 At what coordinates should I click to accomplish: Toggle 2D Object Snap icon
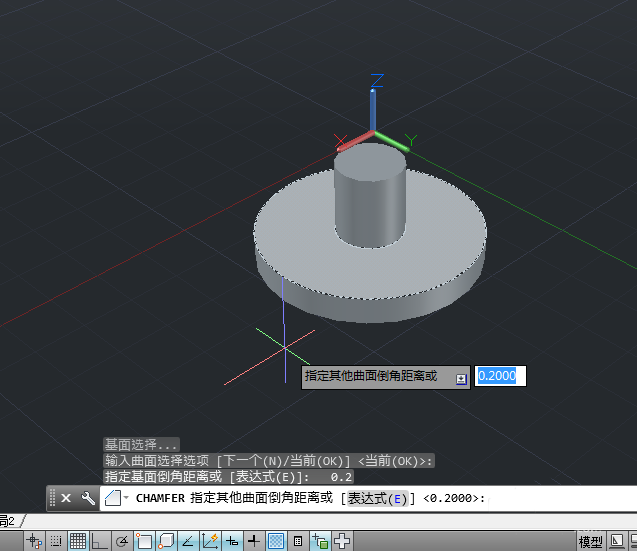click(143, 541)
